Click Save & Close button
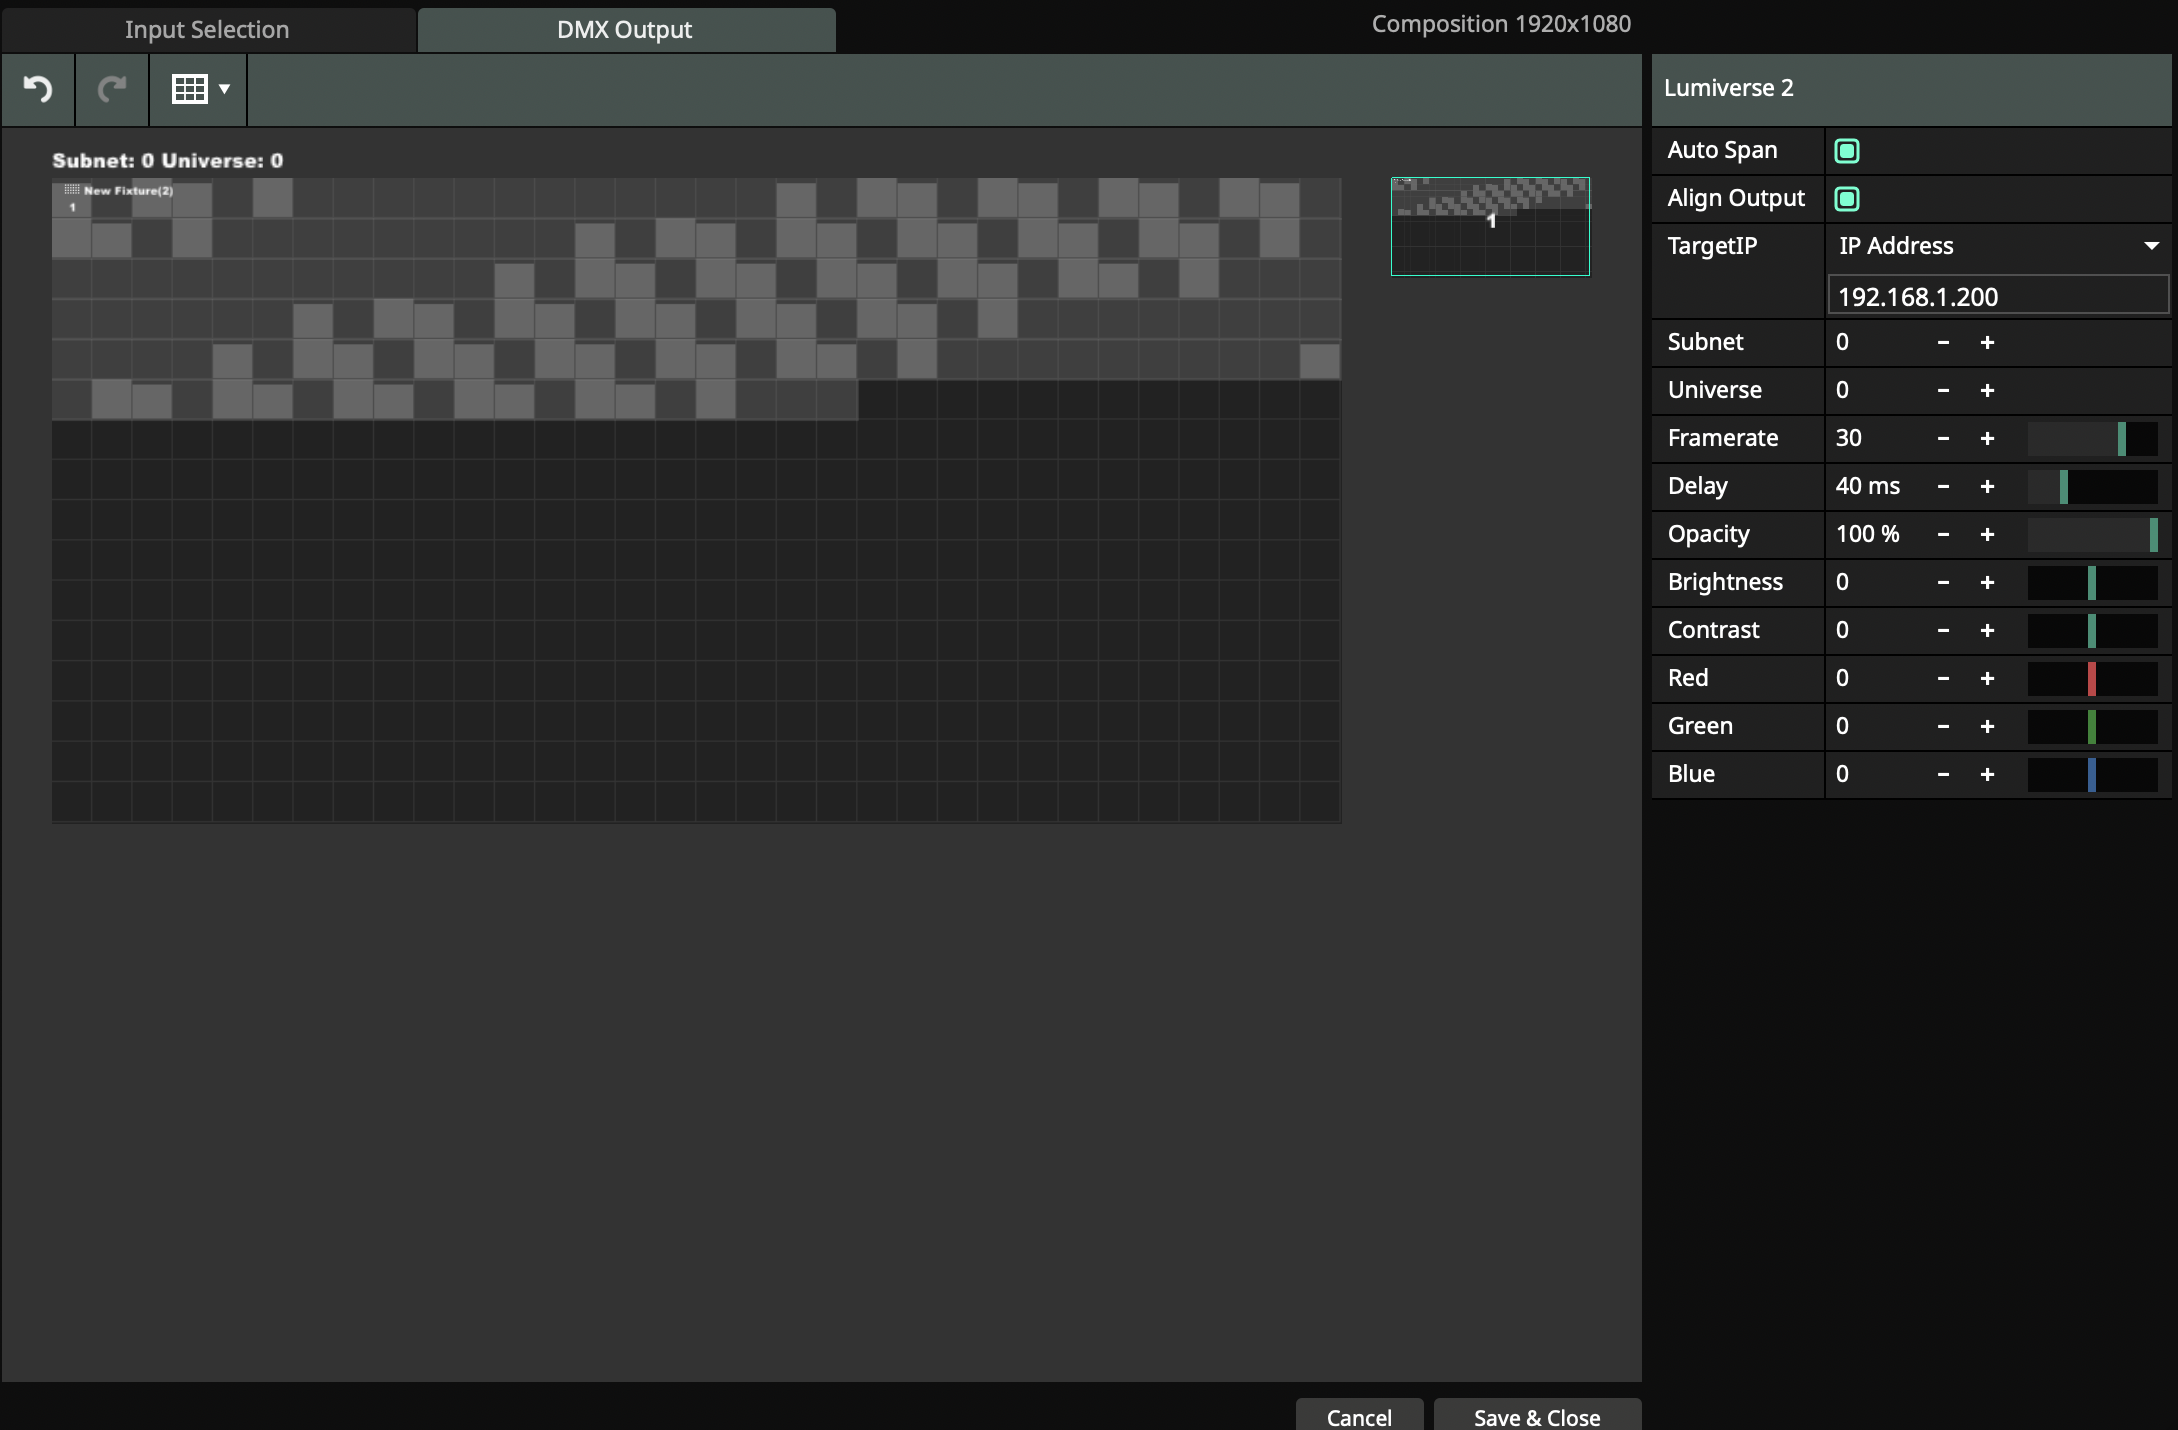This screenshot has width=2178, height=1430. [x=1536, y=1416]
